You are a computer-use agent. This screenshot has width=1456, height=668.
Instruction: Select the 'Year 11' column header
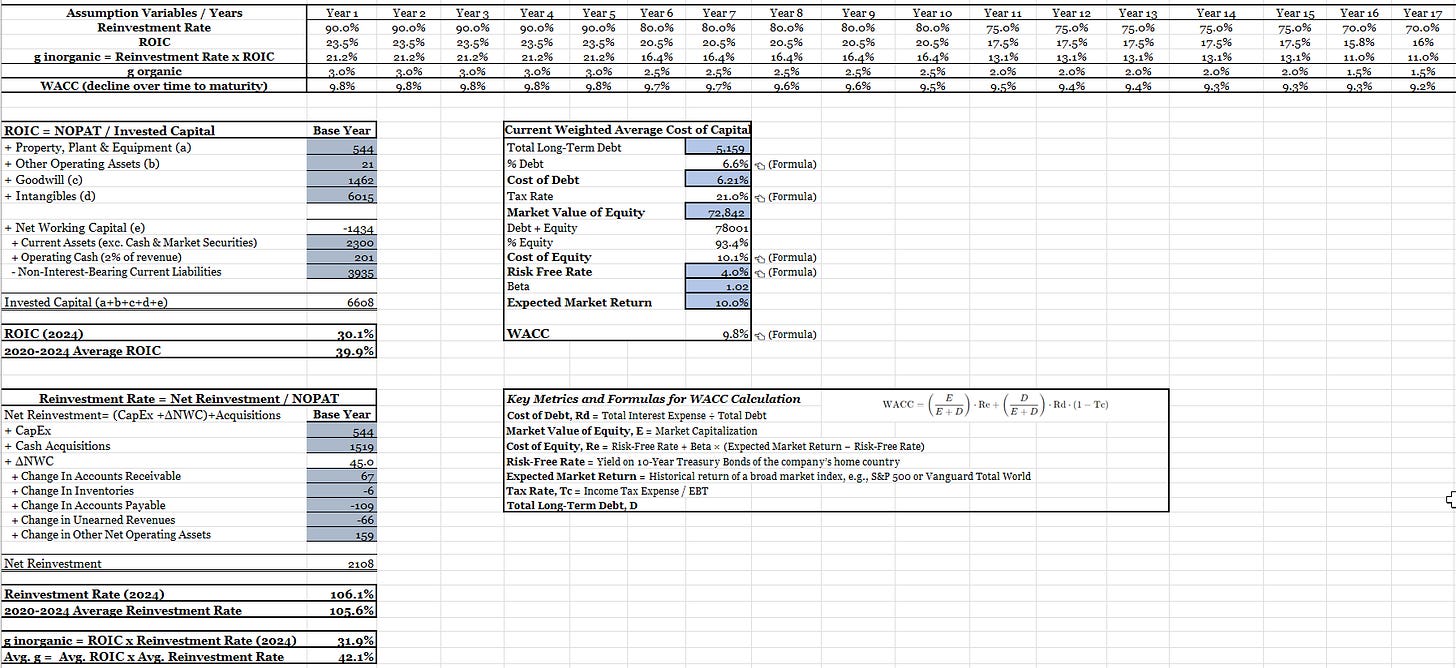(1001, 13)
